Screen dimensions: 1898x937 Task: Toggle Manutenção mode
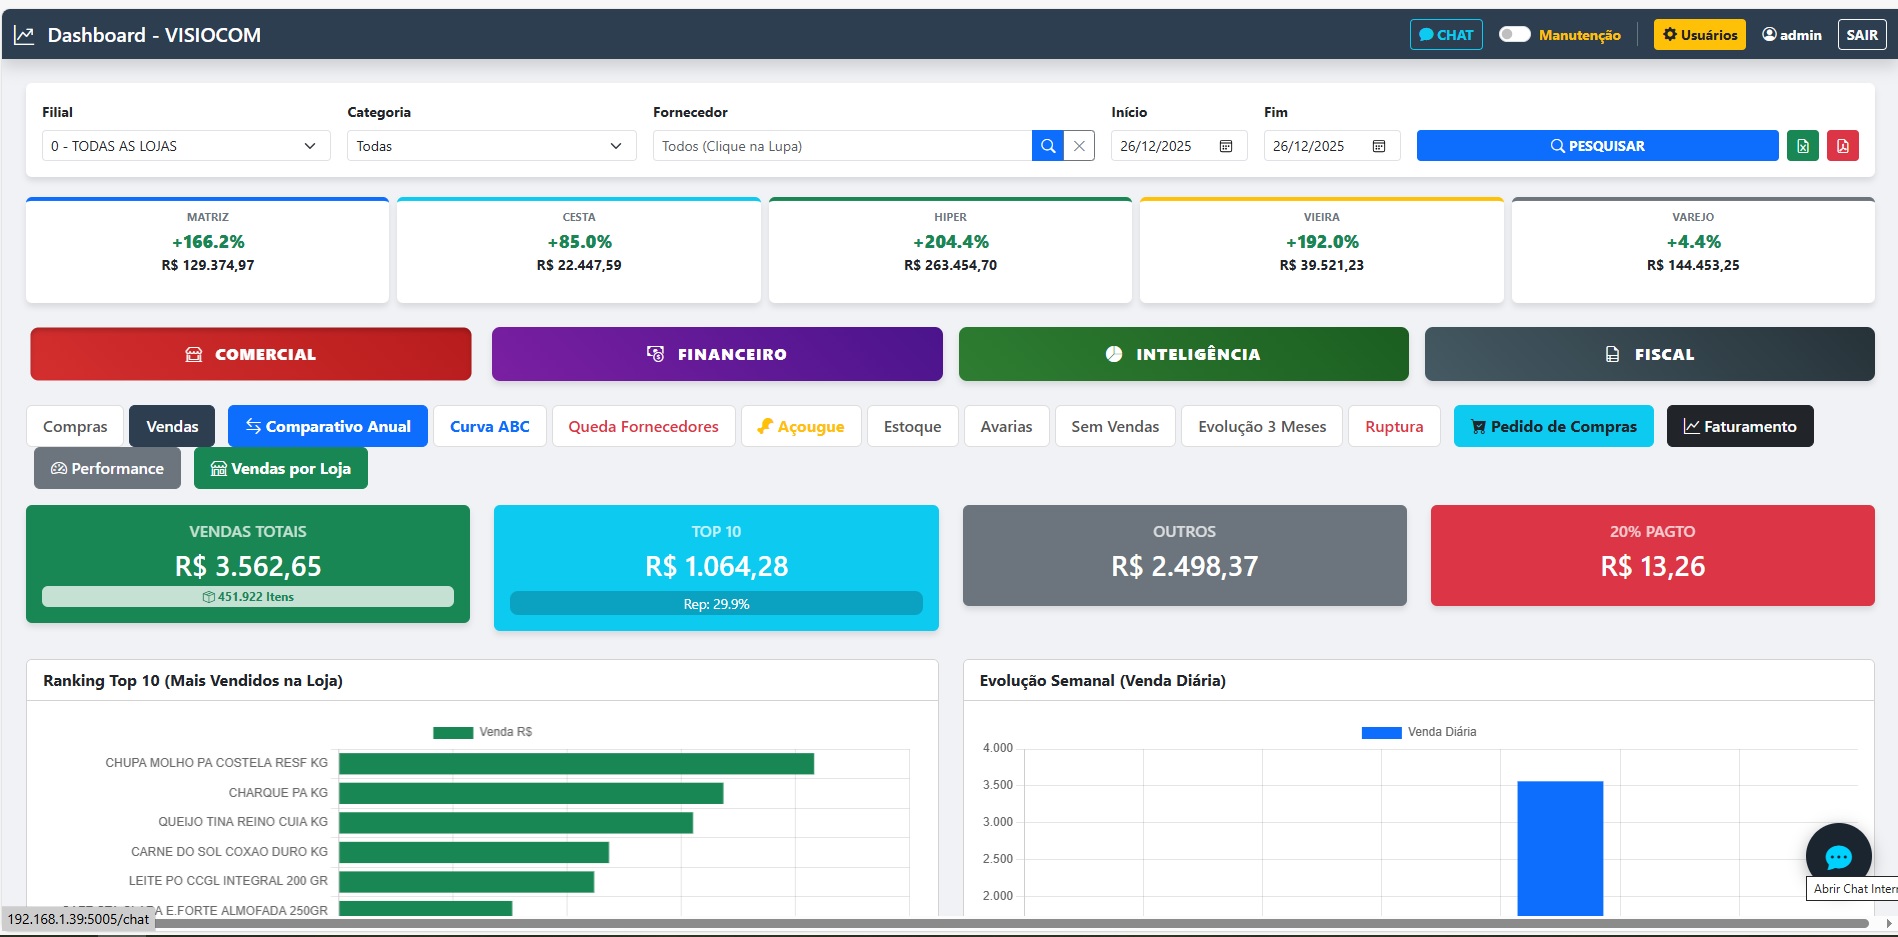[x=1515, y=34]
